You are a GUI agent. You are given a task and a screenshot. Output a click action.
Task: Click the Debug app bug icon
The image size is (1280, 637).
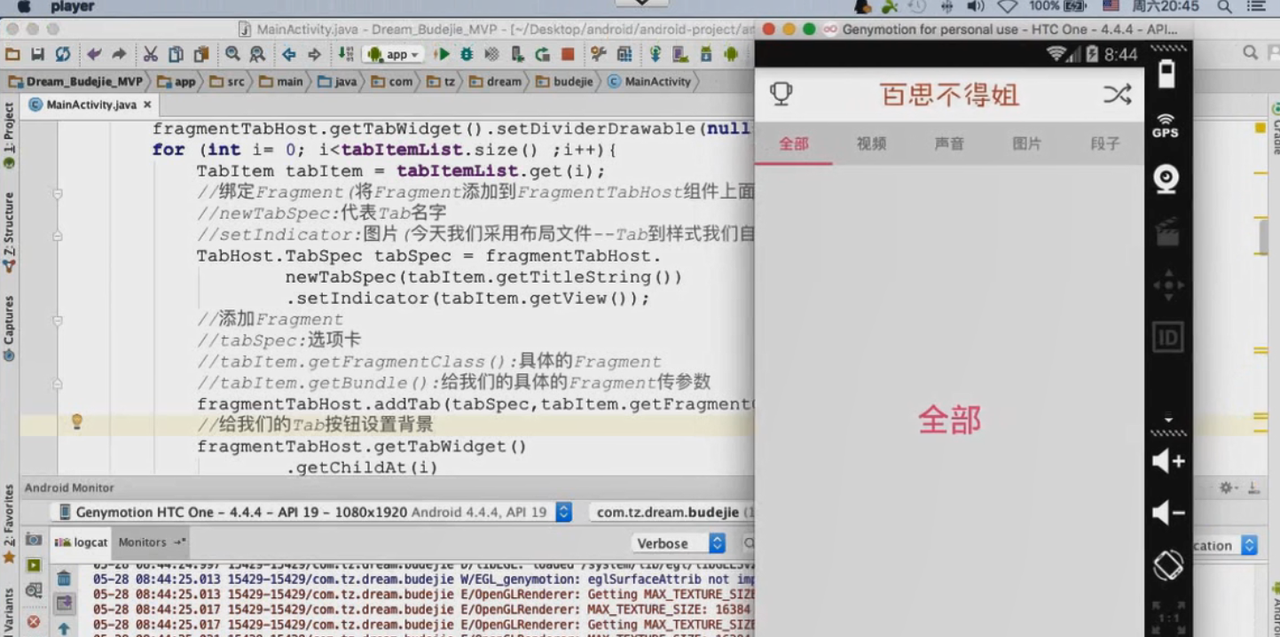466,55
